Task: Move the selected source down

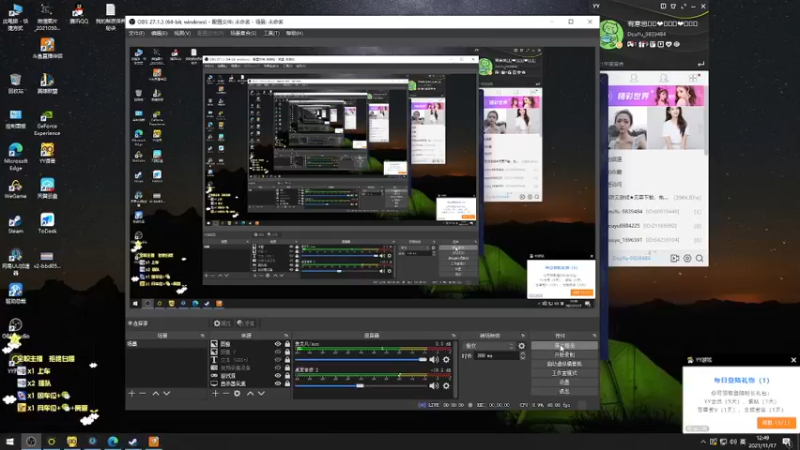Action: click(261, 393)
